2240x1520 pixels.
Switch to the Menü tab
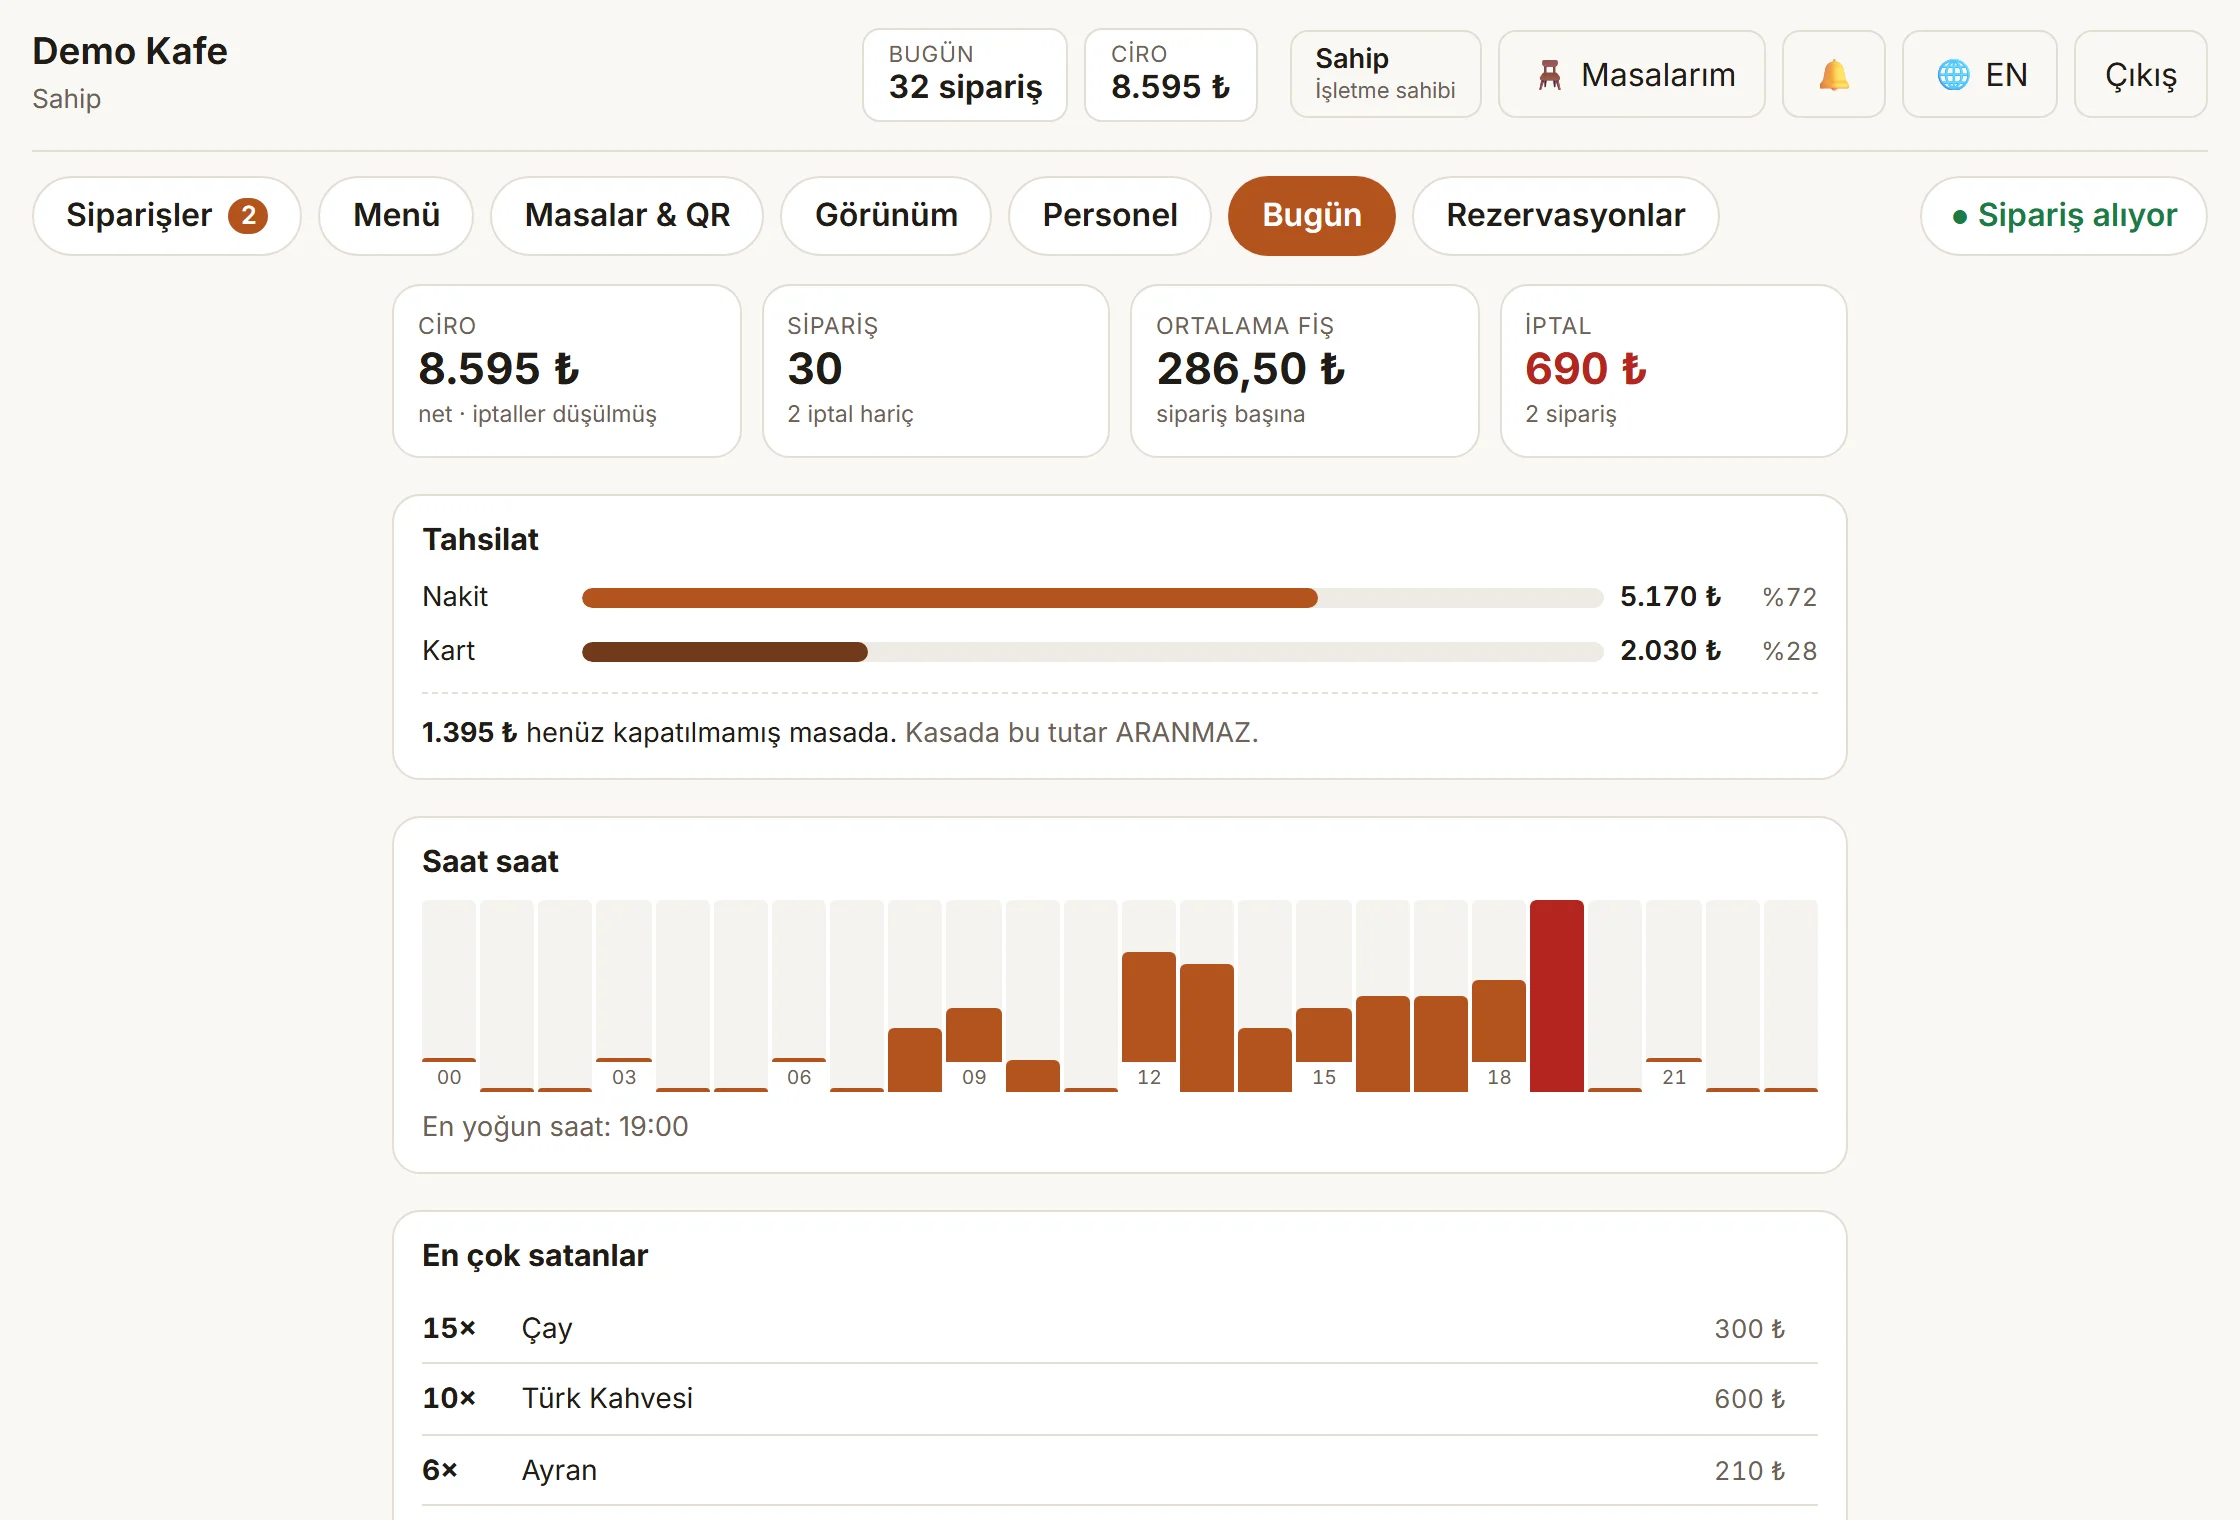click(396, 215)
